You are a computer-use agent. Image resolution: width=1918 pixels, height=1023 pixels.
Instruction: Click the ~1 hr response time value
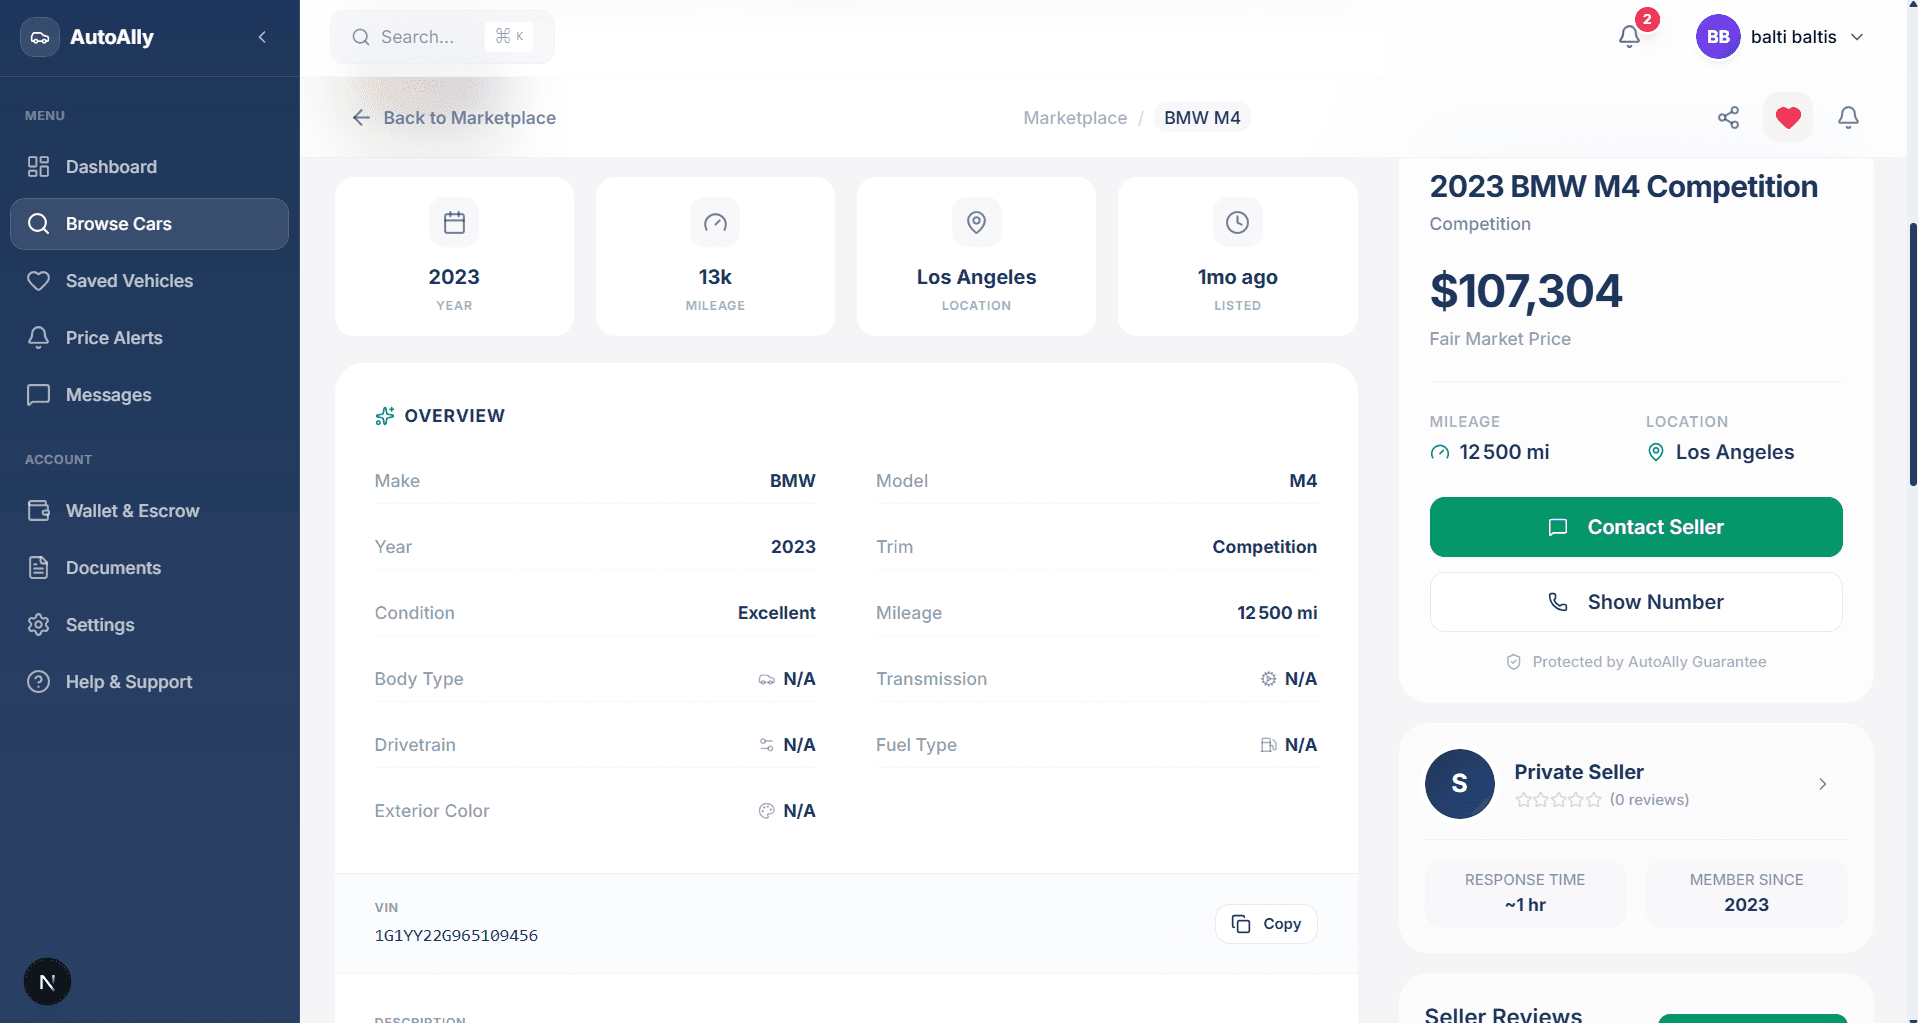pyautogui.click(x=1525, y=905)
